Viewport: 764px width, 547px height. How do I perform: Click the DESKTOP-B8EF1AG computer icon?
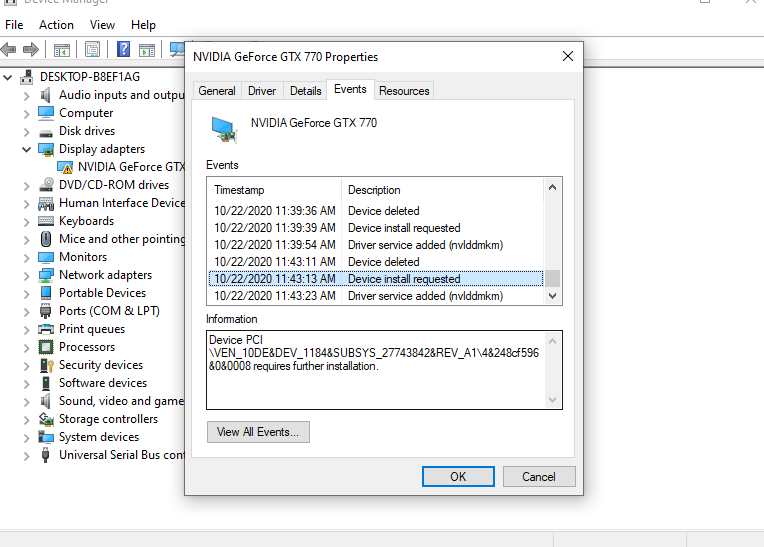pyautogui.click(x=27, y=77)
